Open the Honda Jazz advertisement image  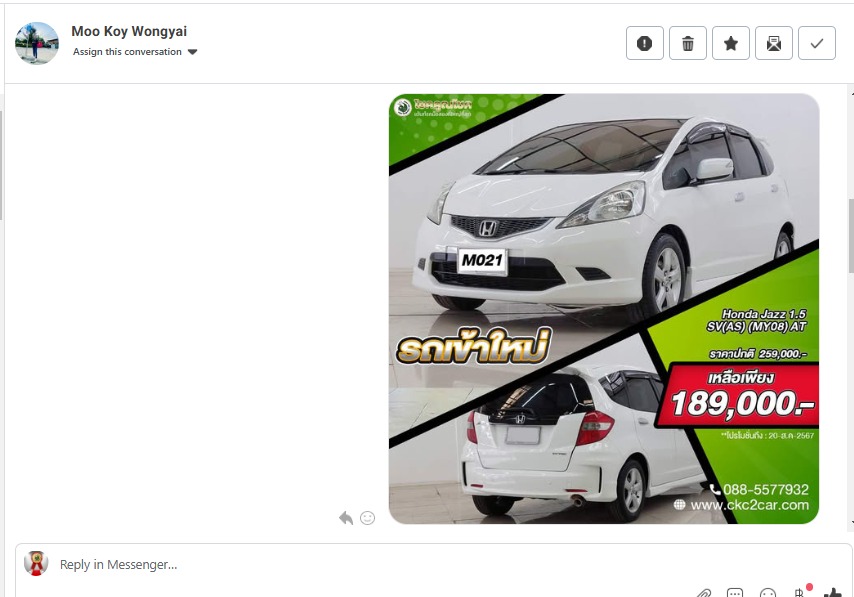tap(603, 309)
